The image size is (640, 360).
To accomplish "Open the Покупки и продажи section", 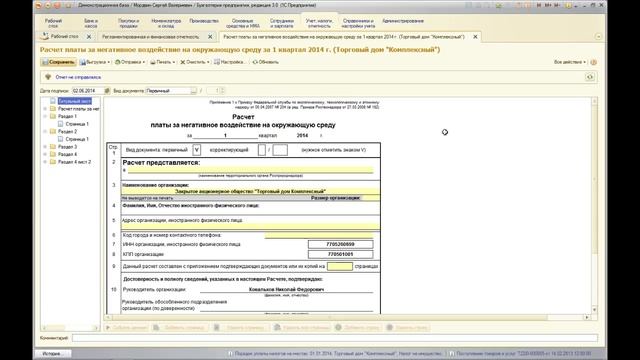I will coord(128,23).
